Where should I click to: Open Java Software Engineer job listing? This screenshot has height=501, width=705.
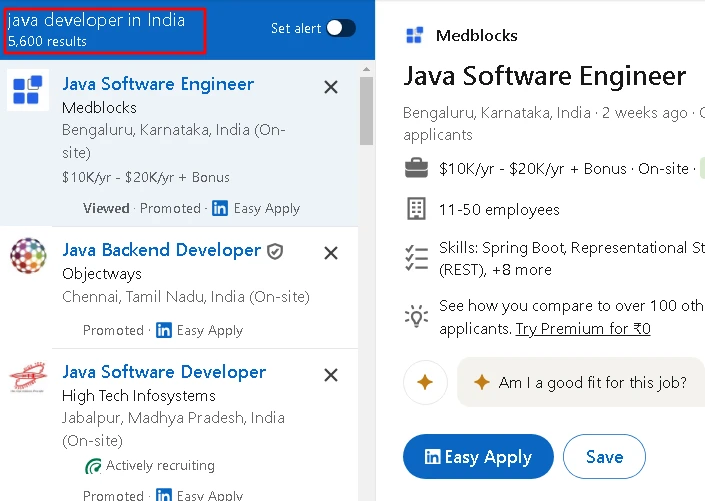pos(158,84)
